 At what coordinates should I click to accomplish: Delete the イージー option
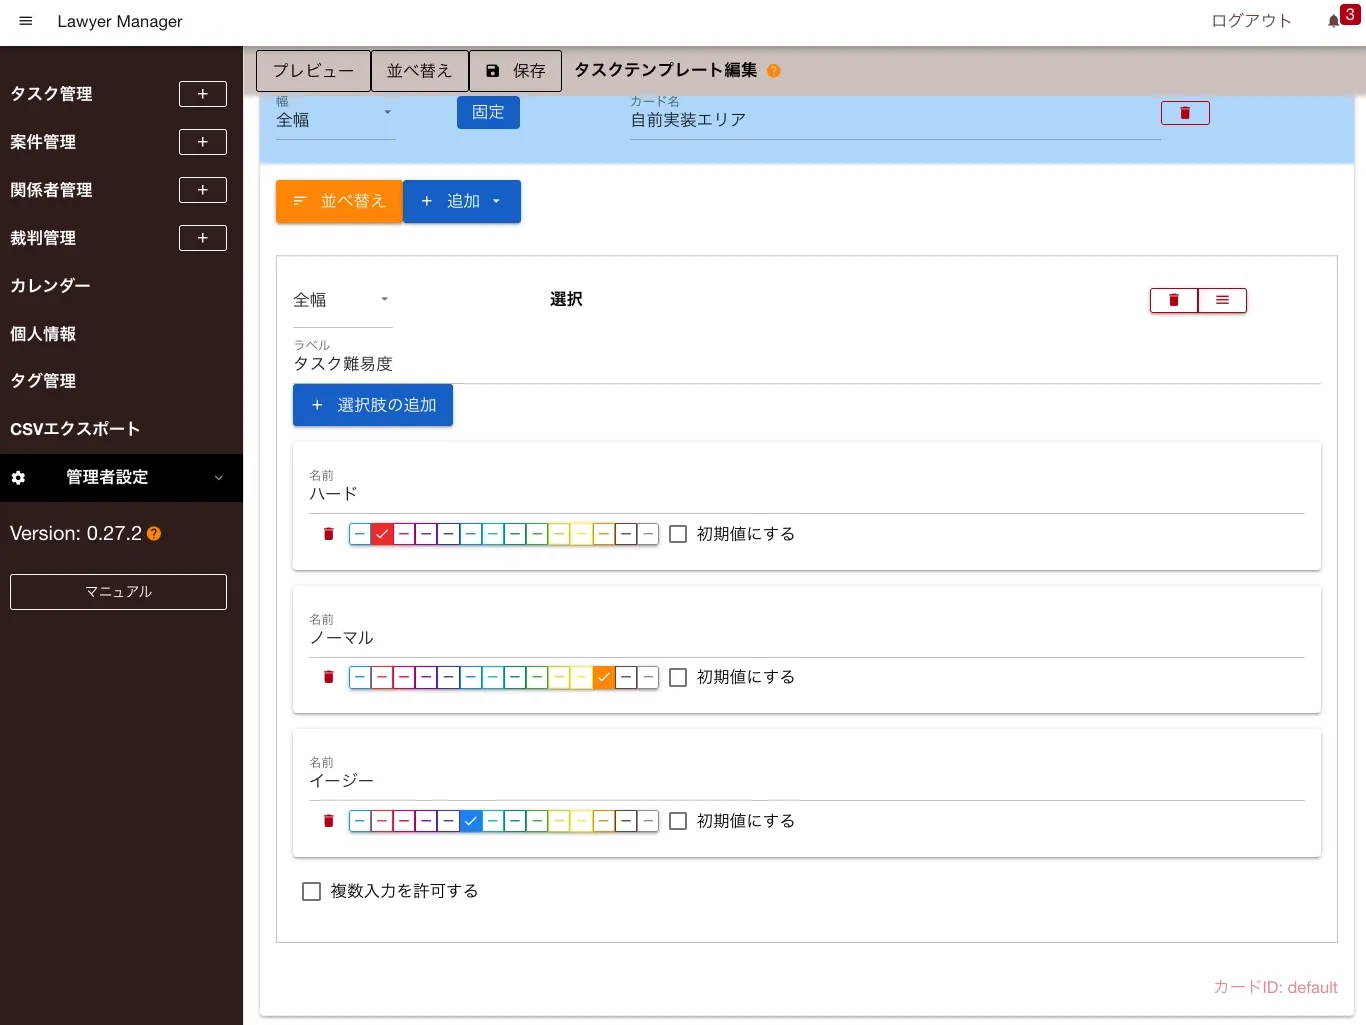pos(328,821)
